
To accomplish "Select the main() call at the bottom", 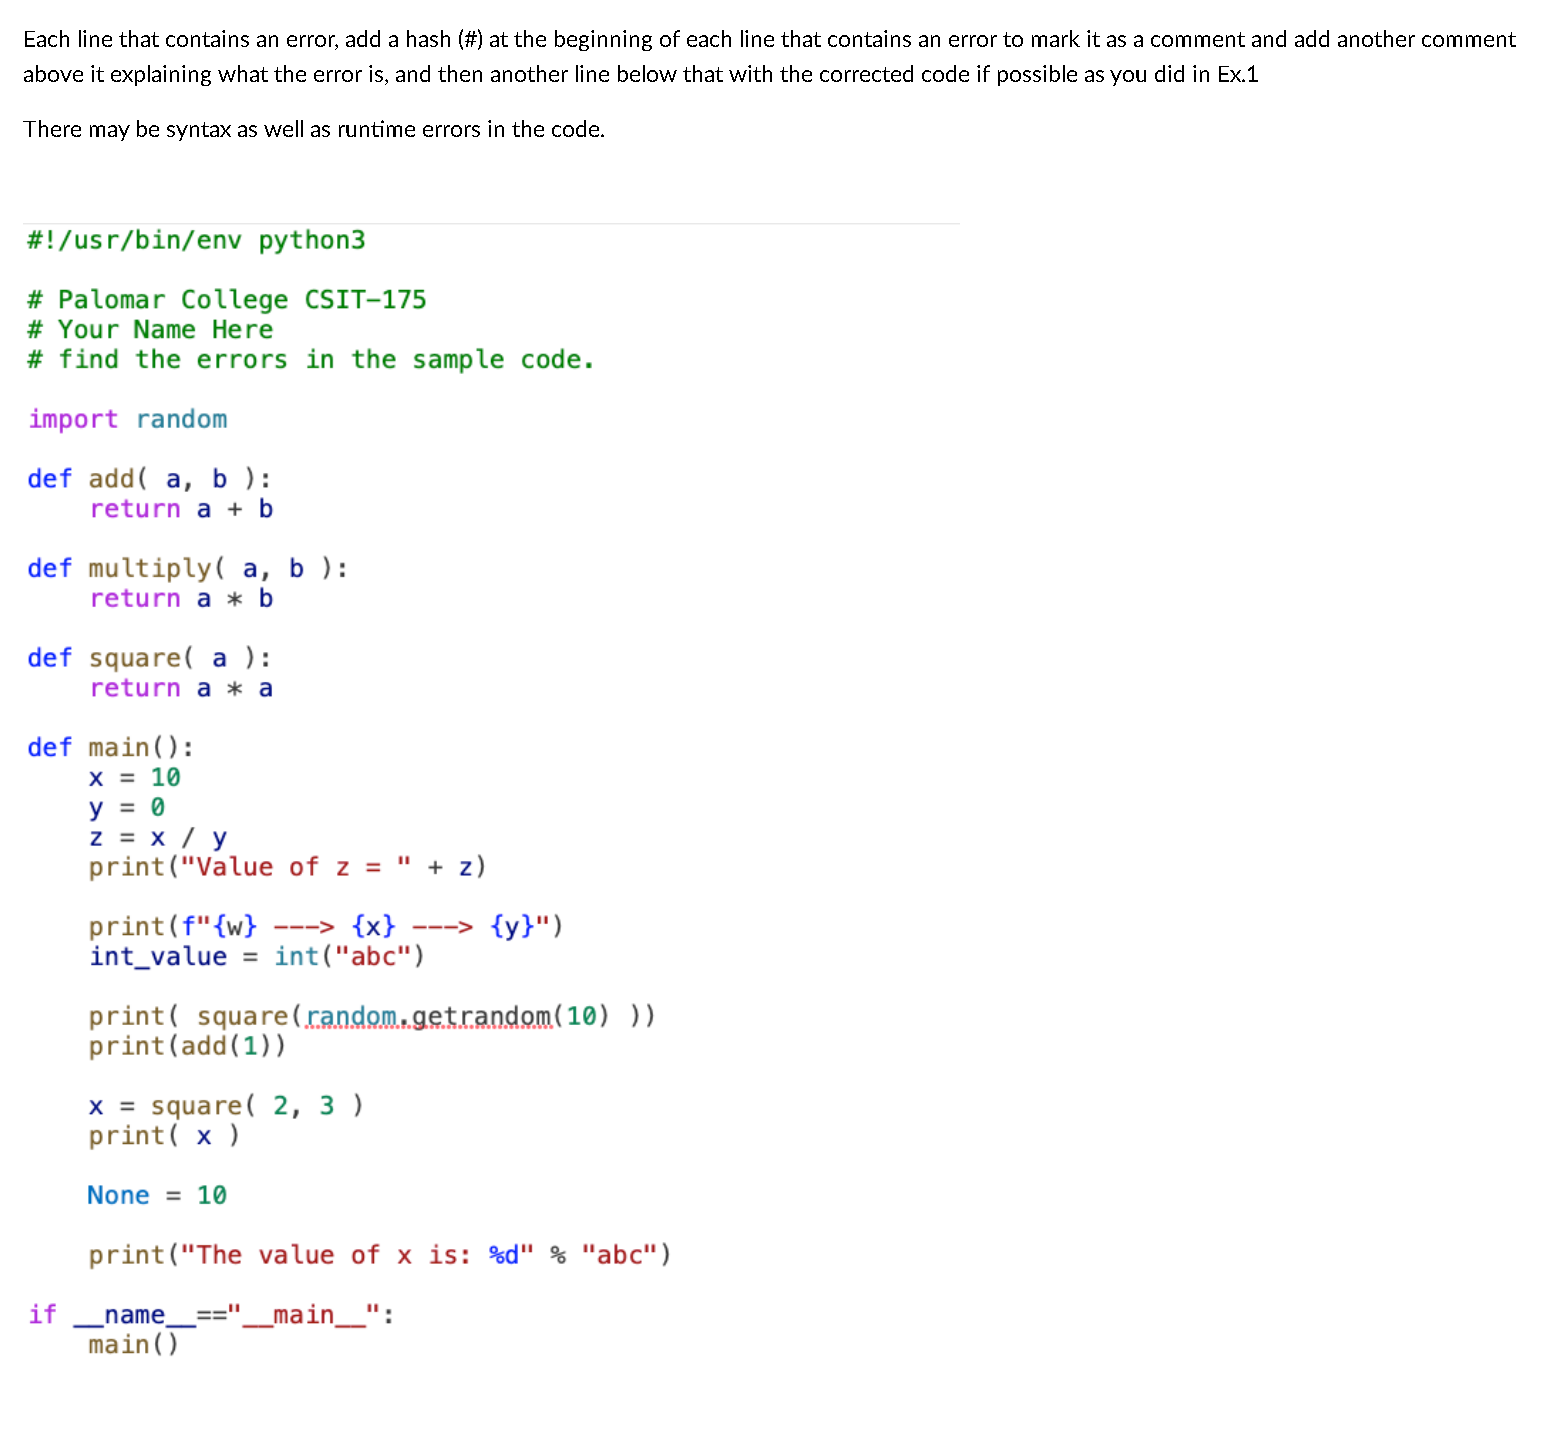I will tap(132, 1344).
